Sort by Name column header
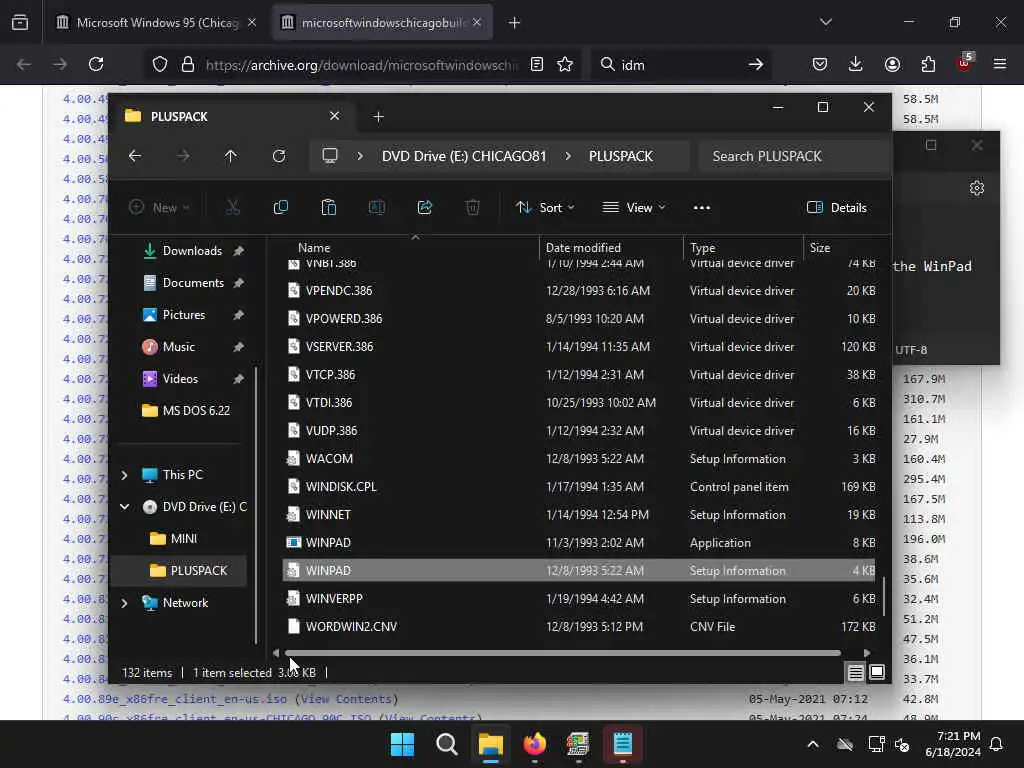This screenshot has height=768, width=1024. coord(314,248)
